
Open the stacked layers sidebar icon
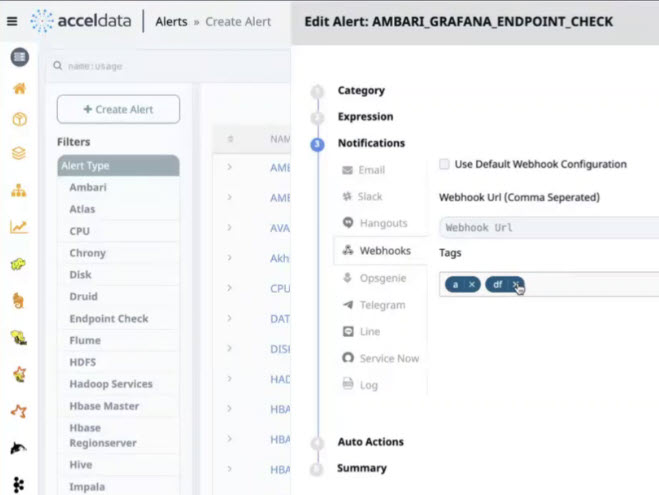coord(19,153)
